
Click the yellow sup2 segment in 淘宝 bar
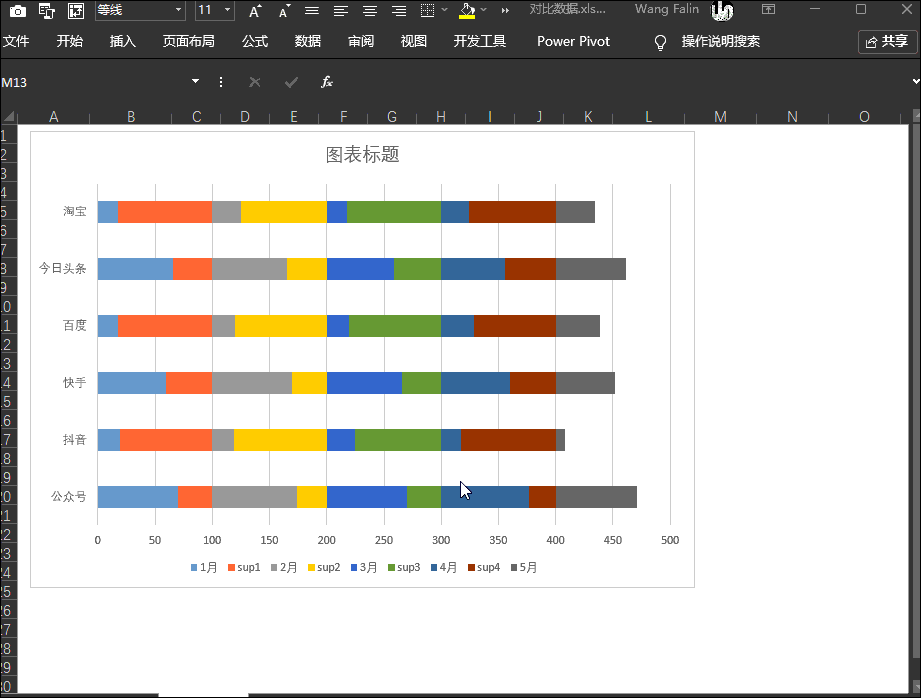click(284, 212)
